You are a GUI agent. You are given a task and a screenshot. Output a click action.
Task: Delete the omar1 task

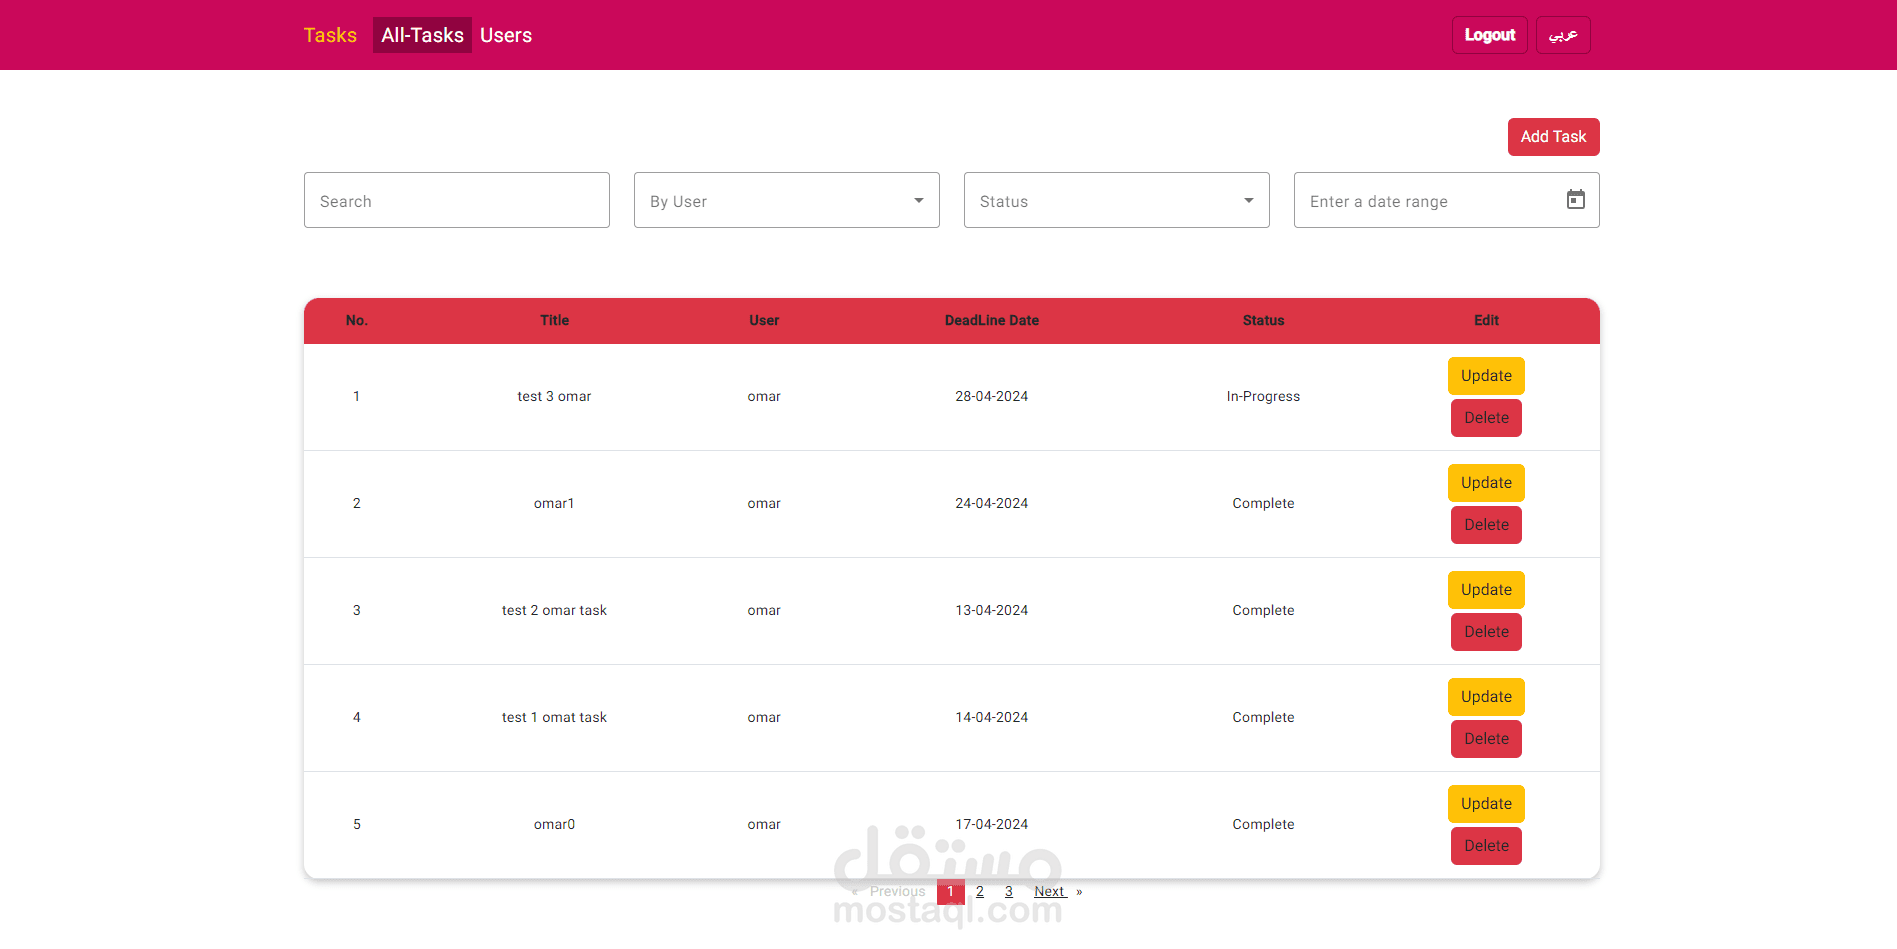pyautogui.click(x=1486, y=525)
